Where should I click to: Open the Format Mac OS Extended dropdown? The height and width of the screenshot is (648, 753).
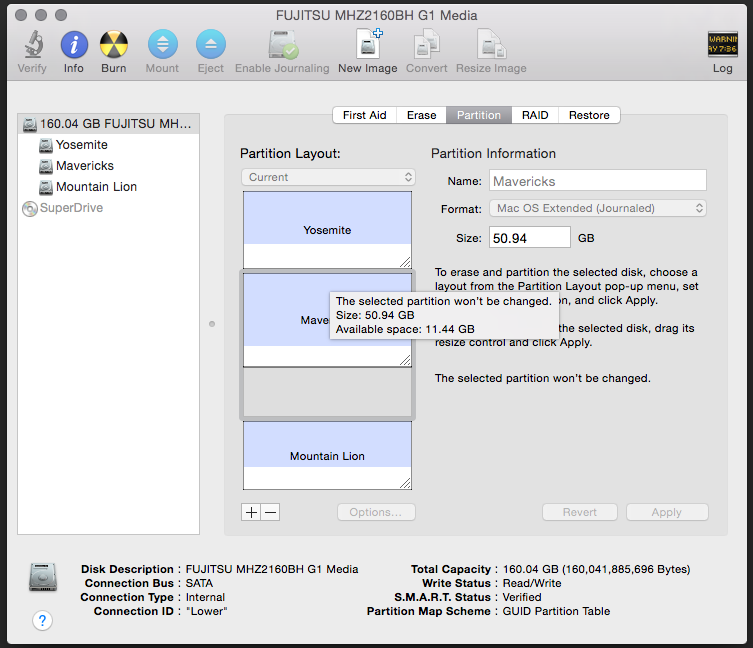(598, 208)
